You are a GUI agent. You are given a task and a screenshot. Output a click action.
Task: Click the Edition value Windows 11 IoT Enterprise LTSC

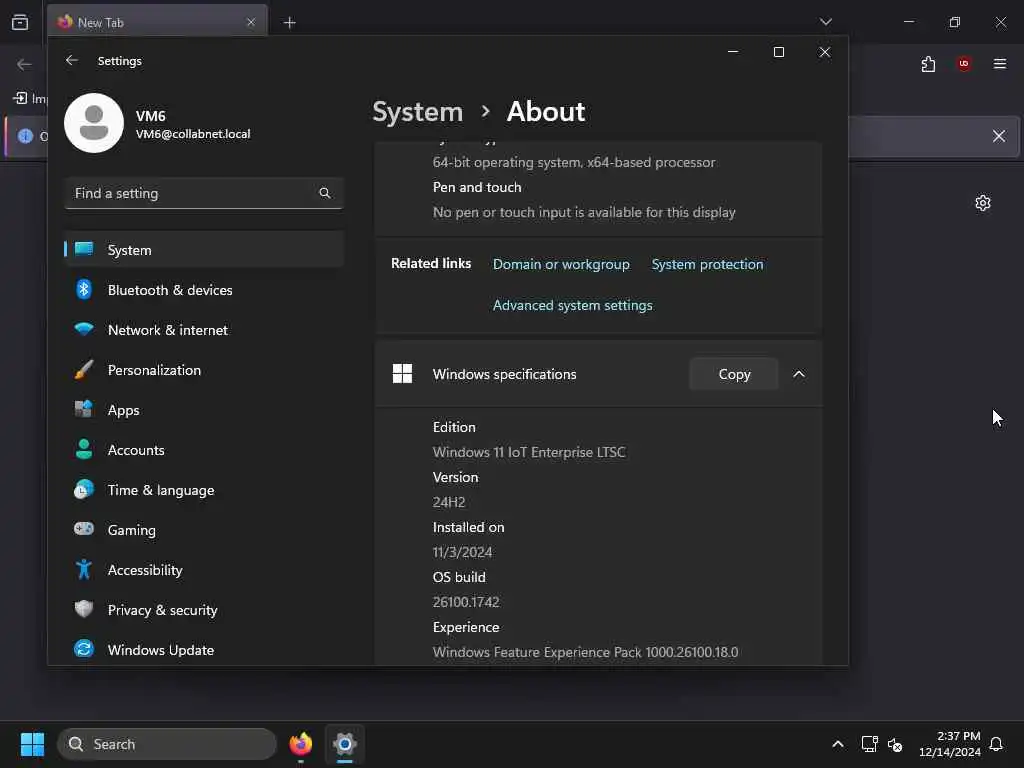click(x=529, y=452)
